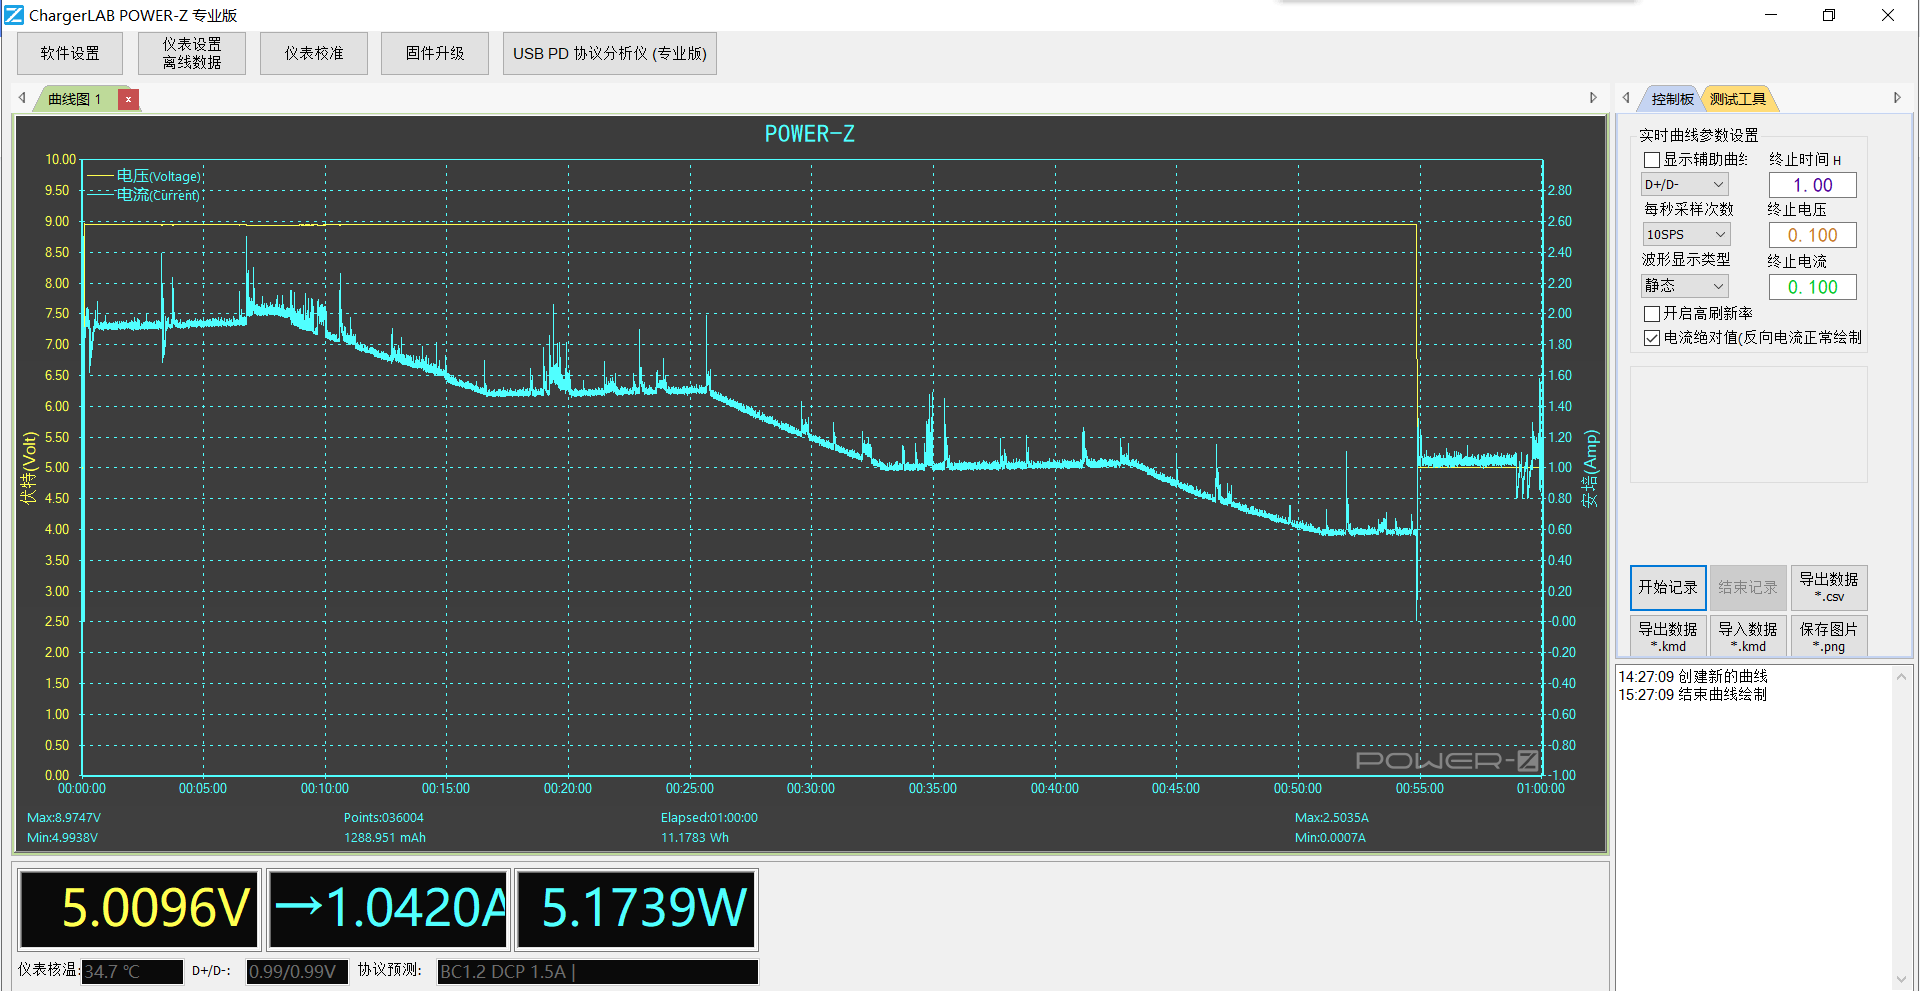Click log entry 14:27:09 创建新的曲线

click(1692, 677)
